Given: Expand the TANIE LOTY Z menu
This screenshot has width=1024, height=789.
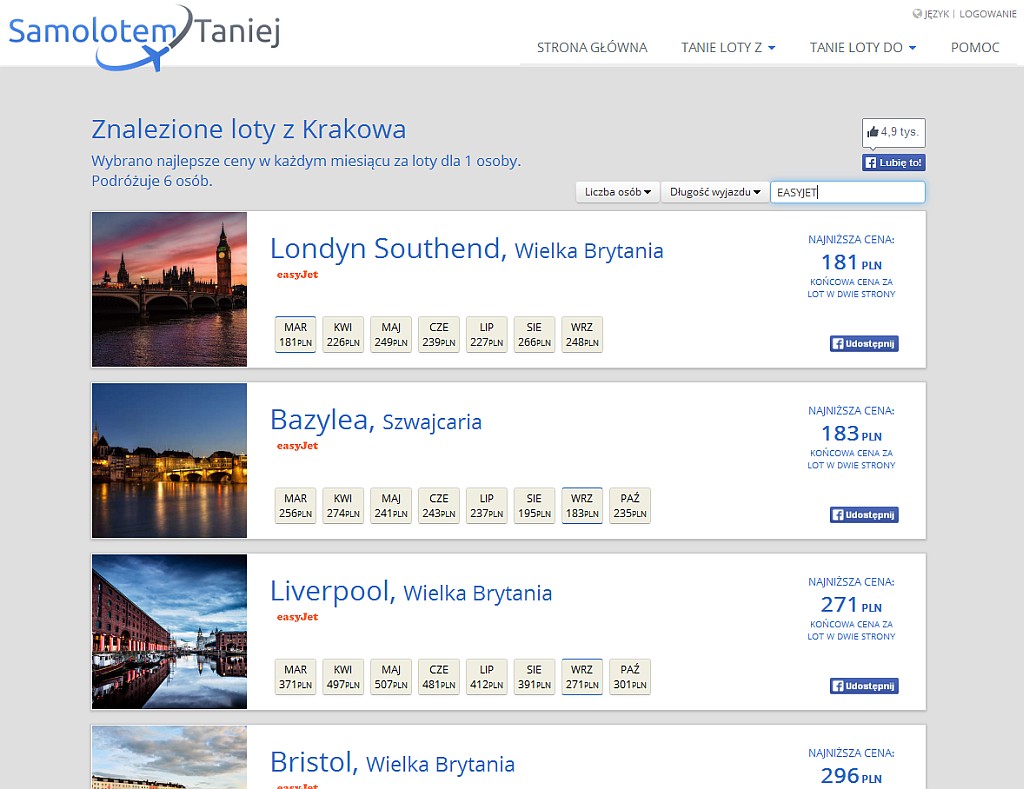Looking at the screenshot, I should 728,48.
